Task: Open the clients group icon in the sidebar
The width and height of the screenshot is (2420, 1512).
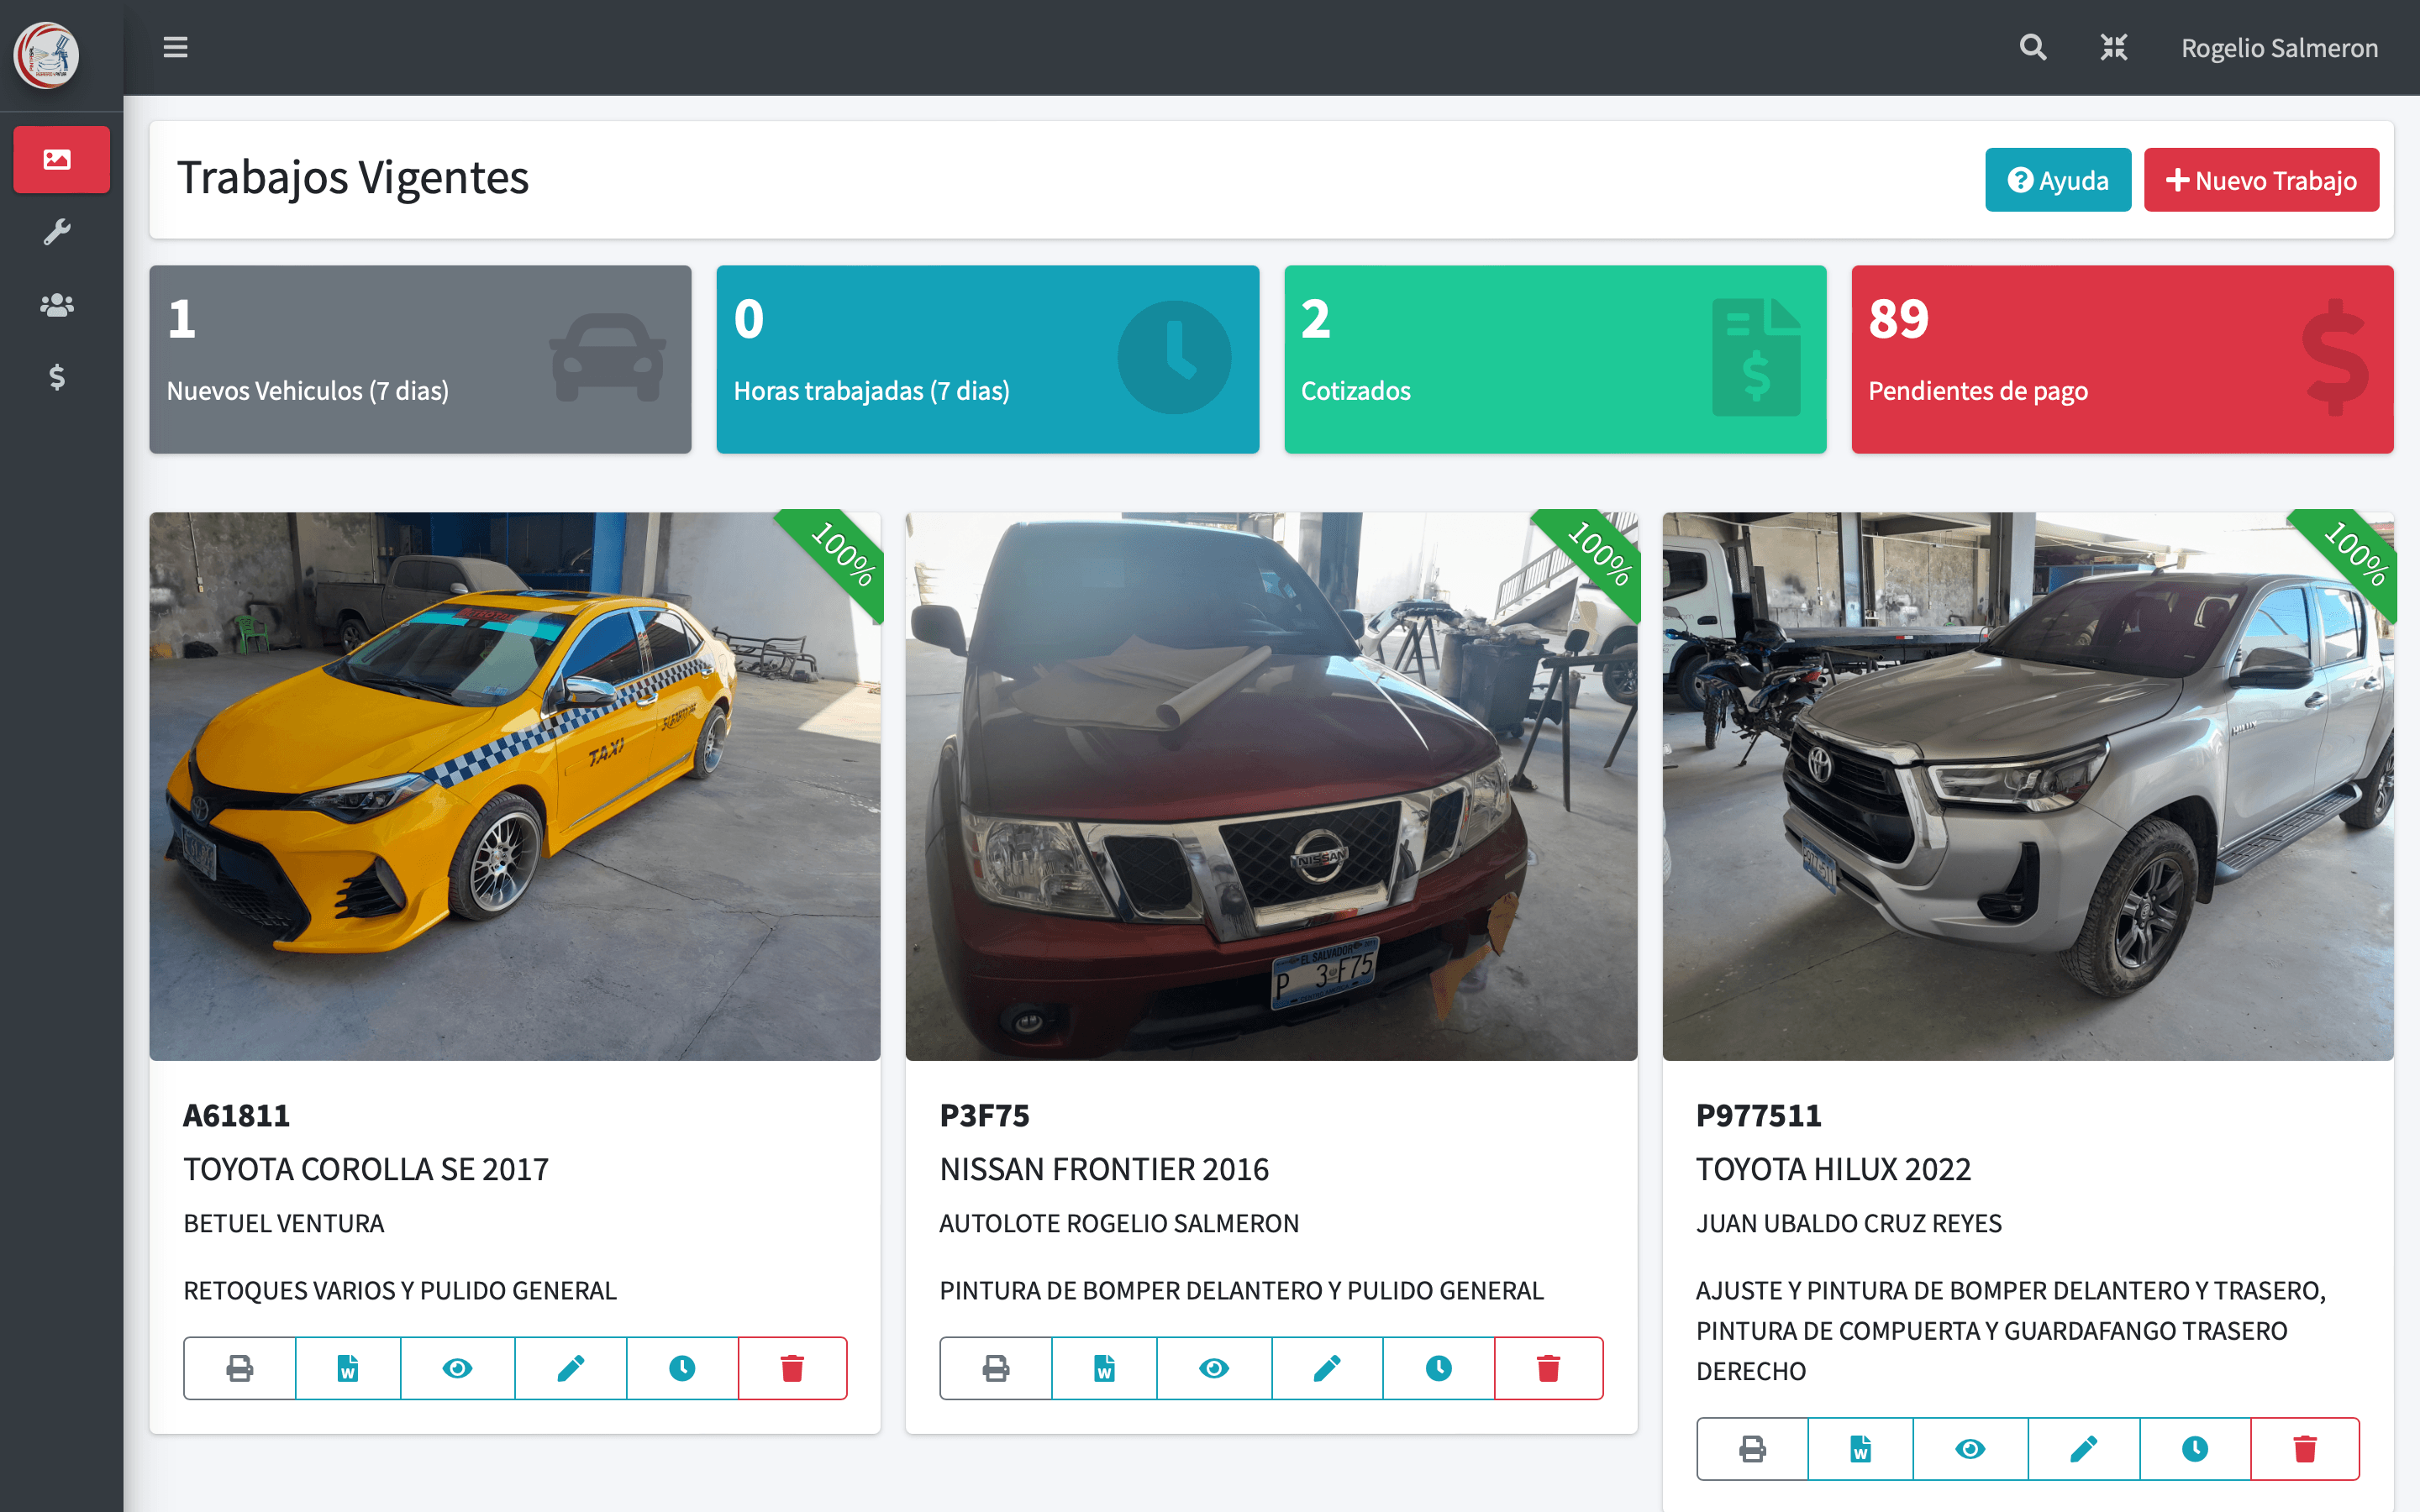Action: 57,305
